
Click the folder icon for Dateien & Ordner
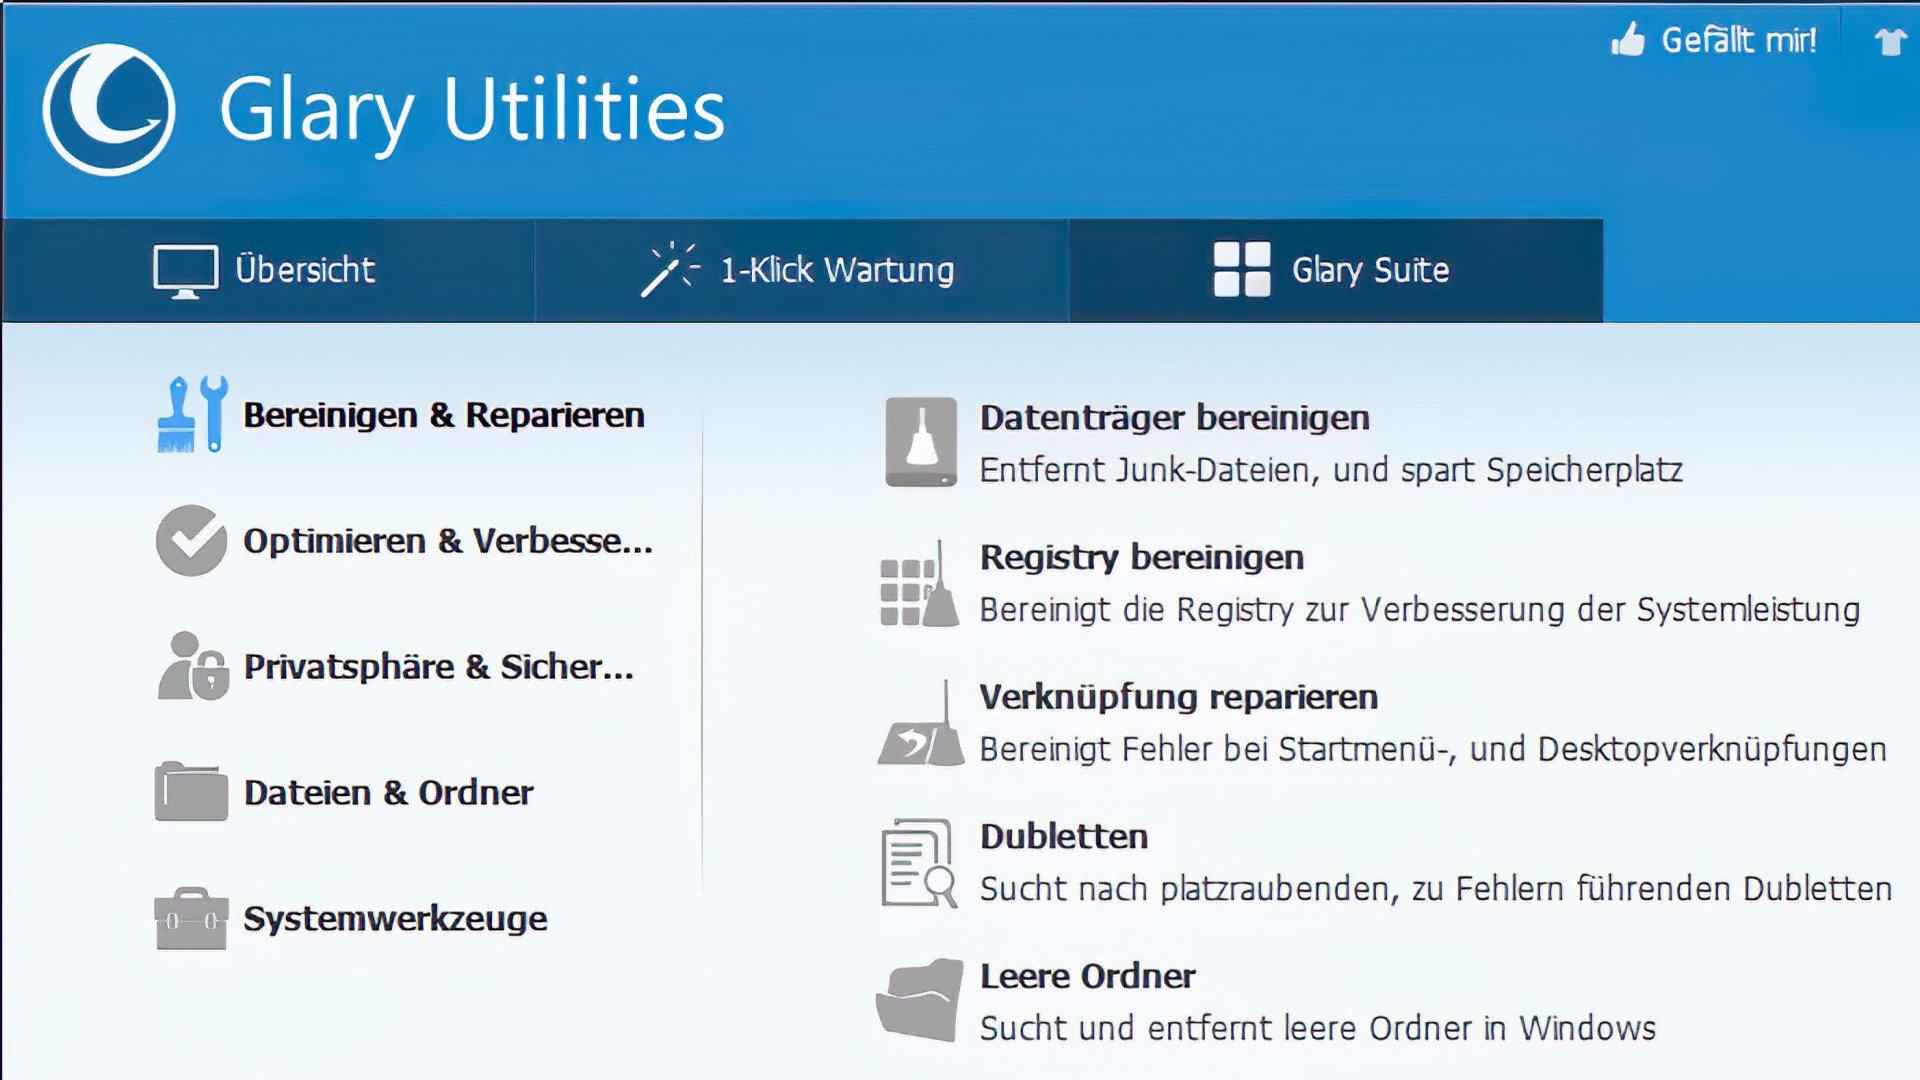[191, 791]
